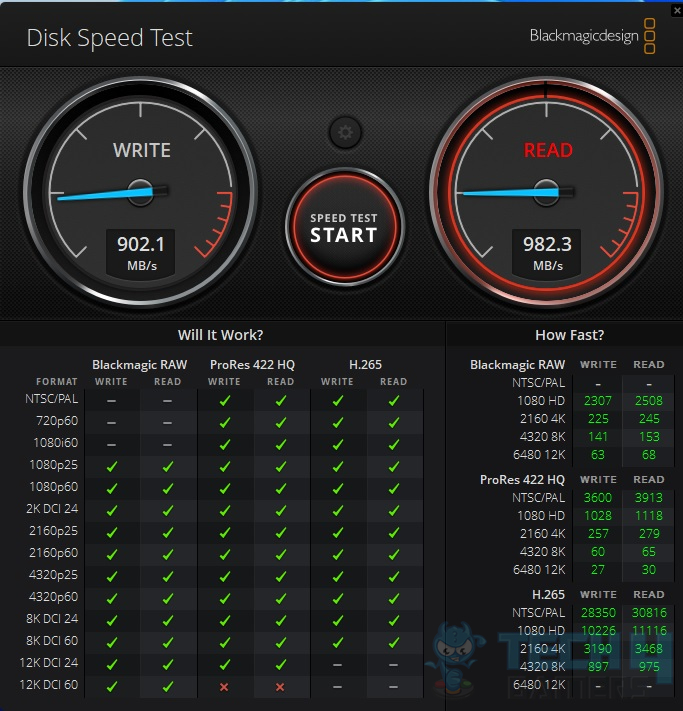Click the H.265 read checkmark for 2160p60
The width and height of the screenshot is (683, 711).
[394, 554]
